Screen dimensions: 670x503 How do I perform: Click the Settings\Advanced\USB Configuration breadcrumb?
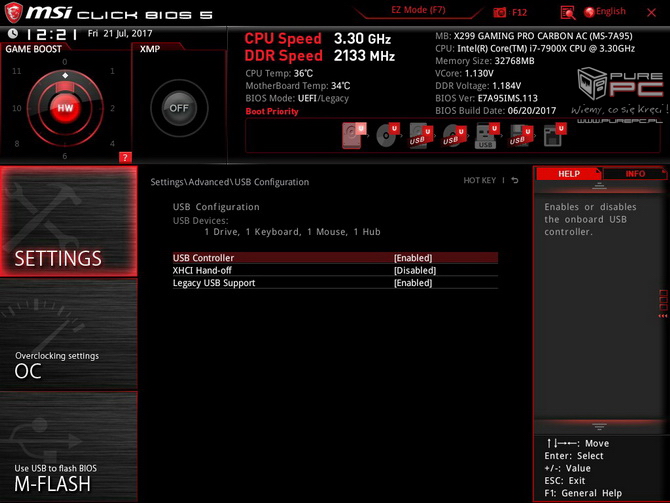229,182
